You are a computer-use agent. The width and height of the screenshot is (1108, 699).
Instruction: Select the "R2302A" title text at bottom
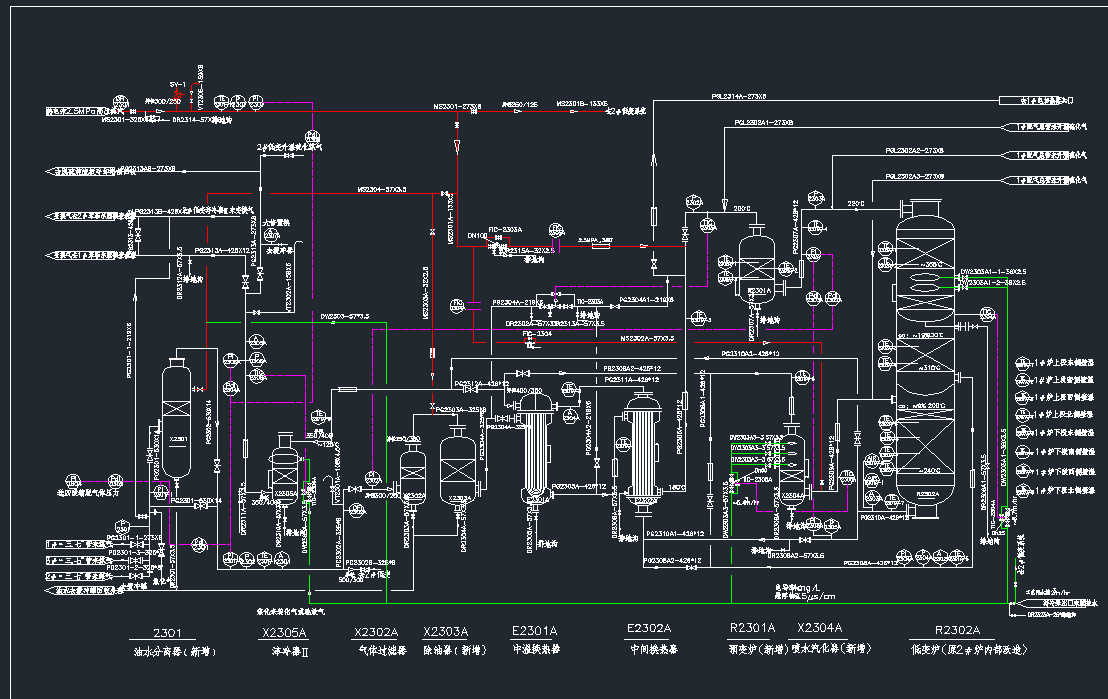[x=957, y=631]
